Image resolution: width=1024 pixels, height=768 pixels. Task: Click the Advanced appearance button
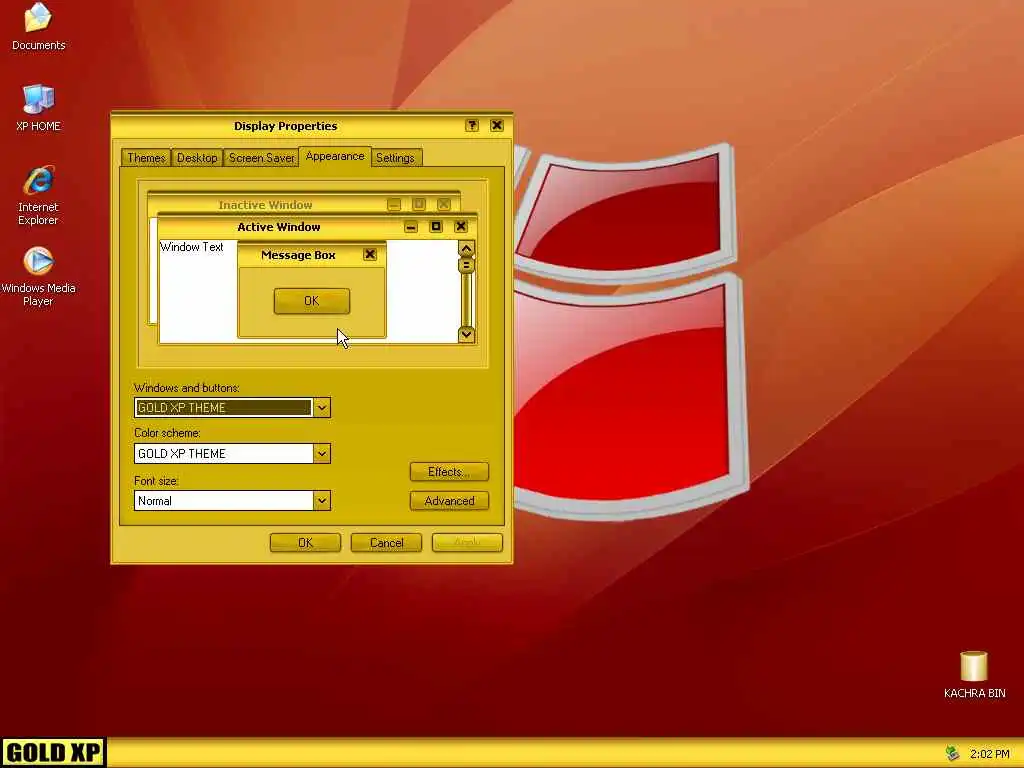click(x=449, y=501)
